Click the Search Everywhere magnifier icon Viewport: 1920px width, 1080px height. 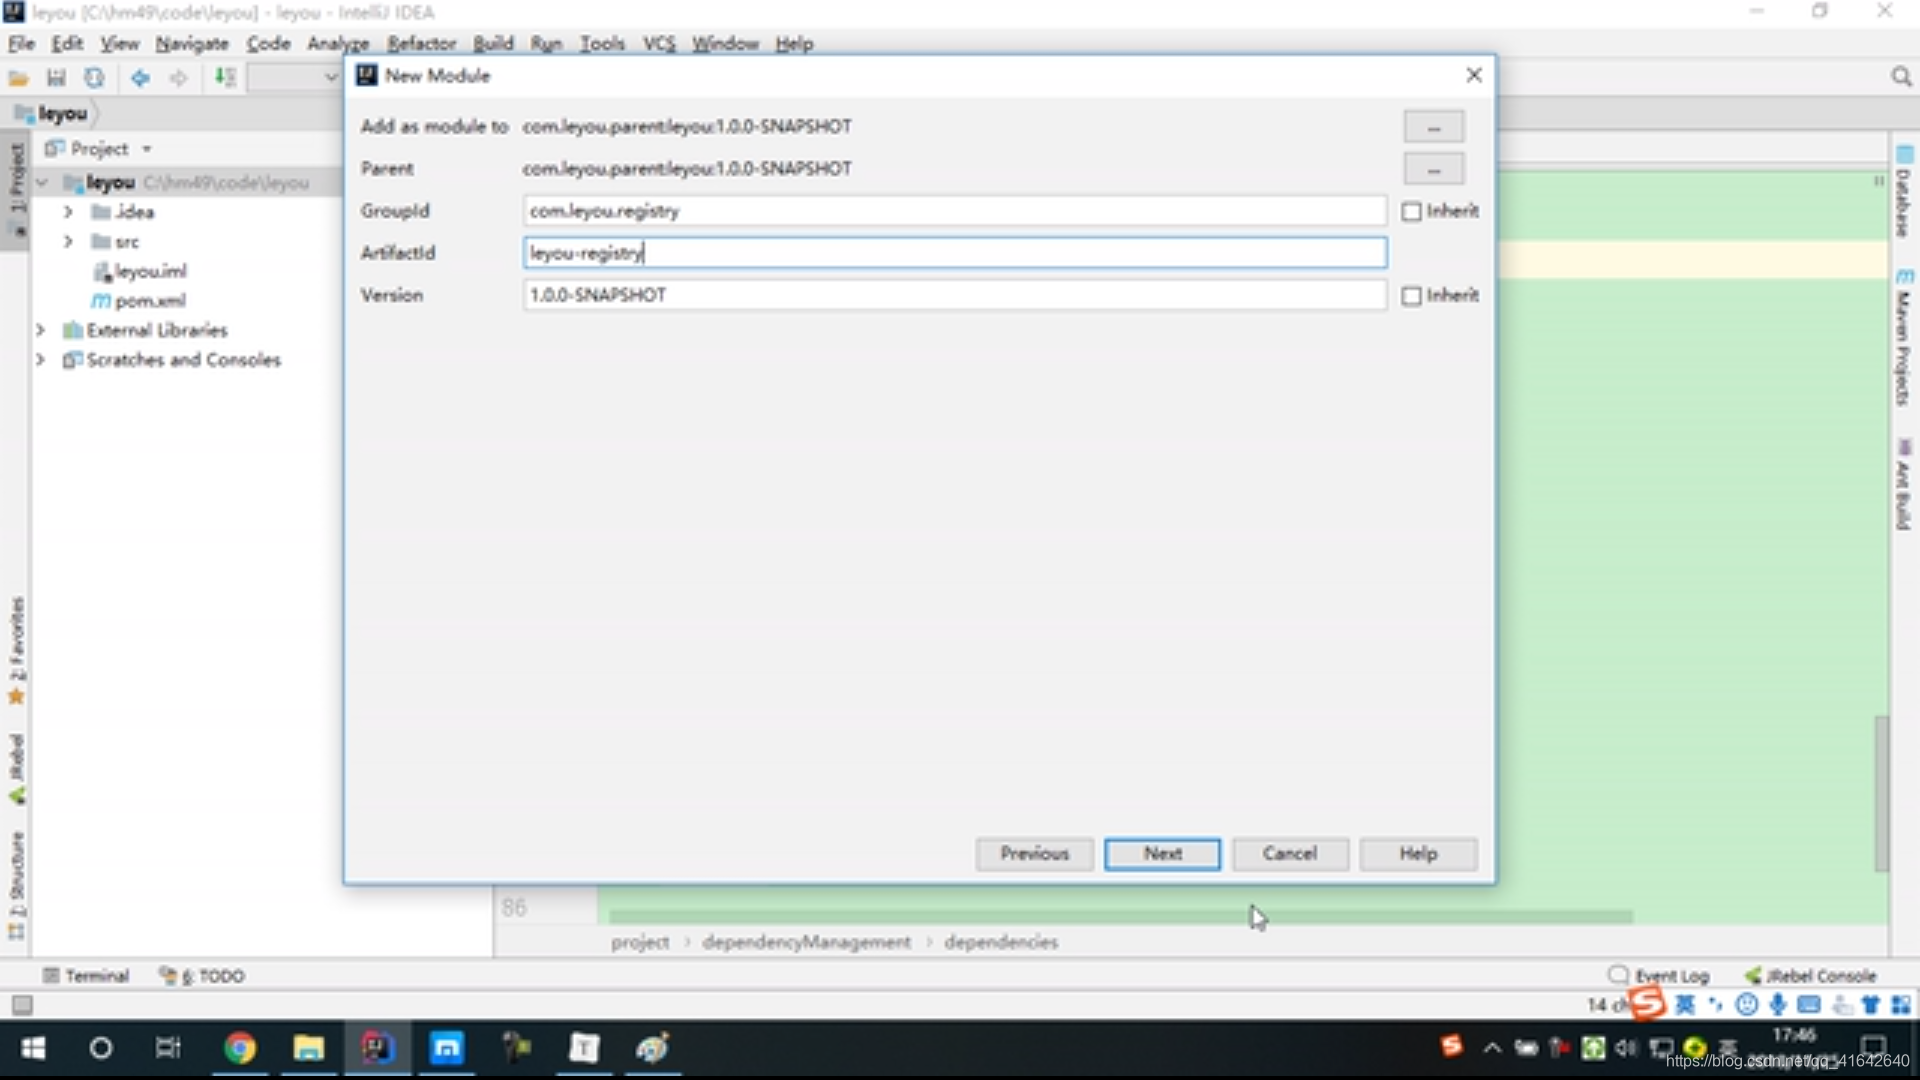[x=1901, y=77]
